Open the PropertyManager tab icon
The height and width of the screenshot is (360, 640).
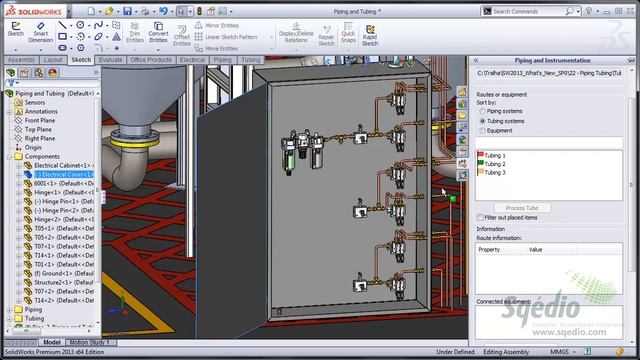tap(24, 73)
